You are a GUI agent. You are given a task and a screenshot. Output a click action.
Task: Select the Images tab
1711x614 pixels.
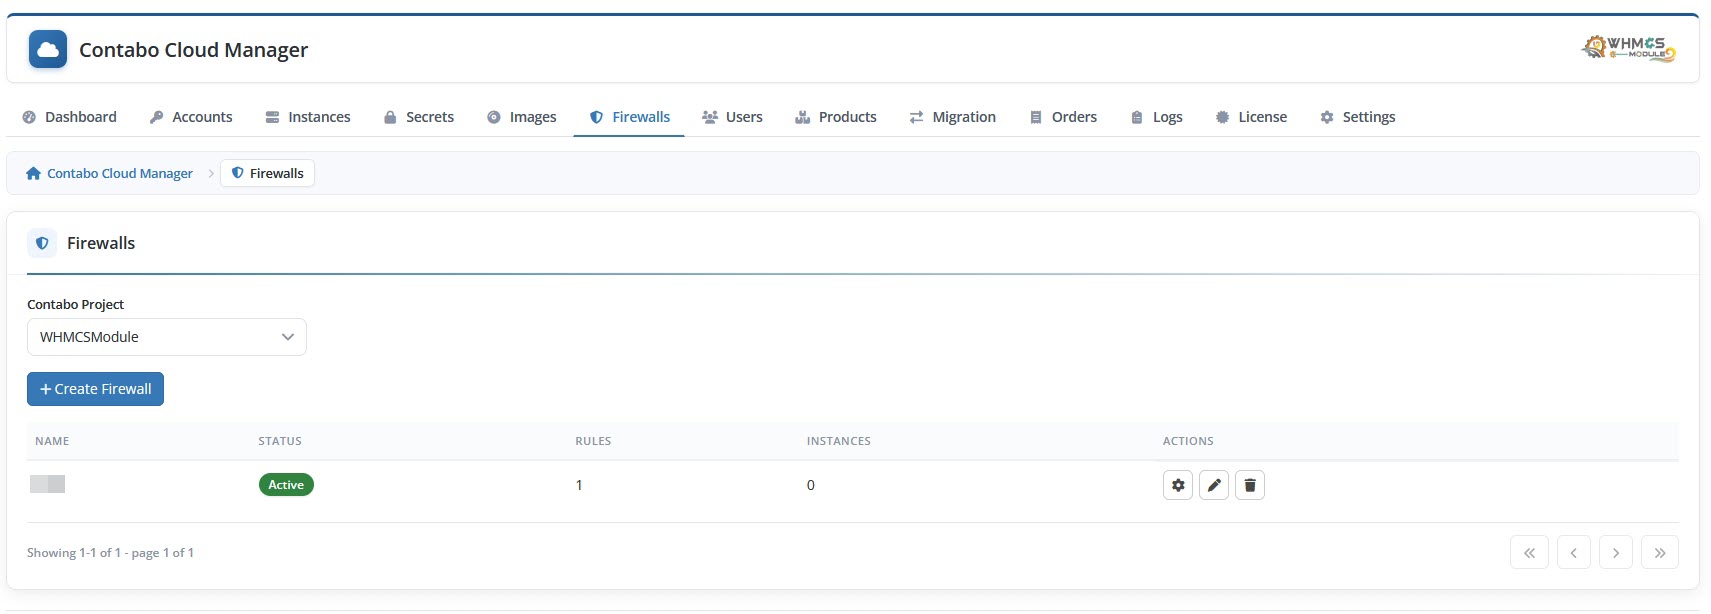[x=522, y=117]
